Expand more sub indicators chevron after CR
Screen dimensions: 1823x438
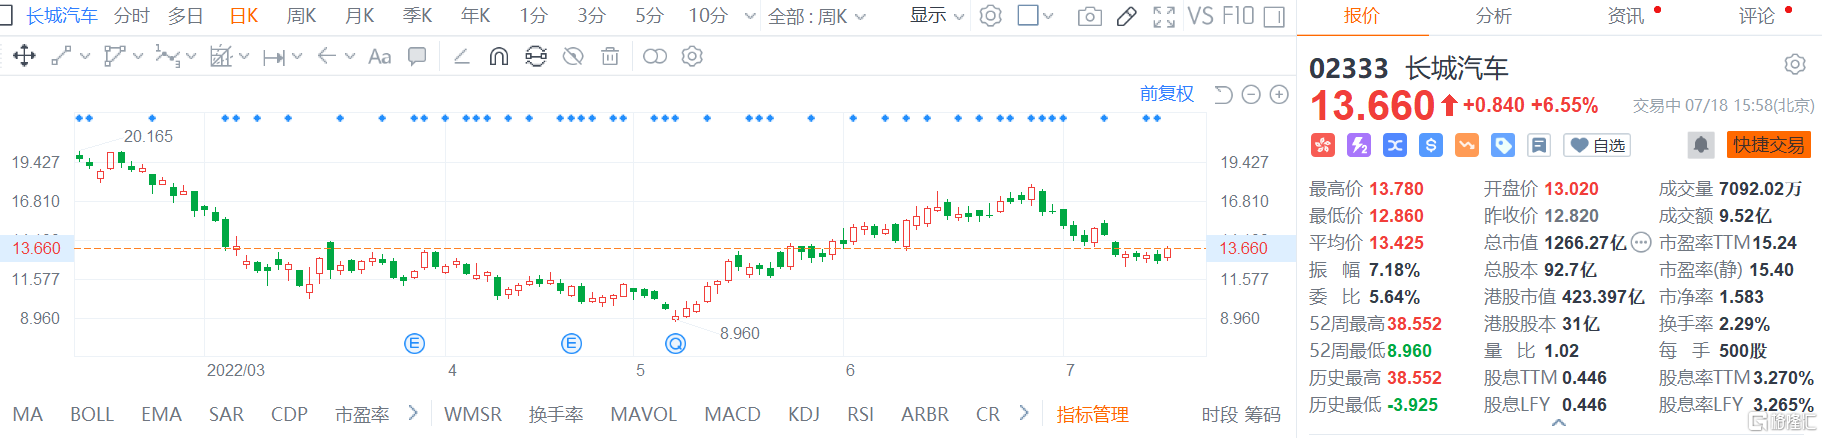click(x=1023, y=413)
